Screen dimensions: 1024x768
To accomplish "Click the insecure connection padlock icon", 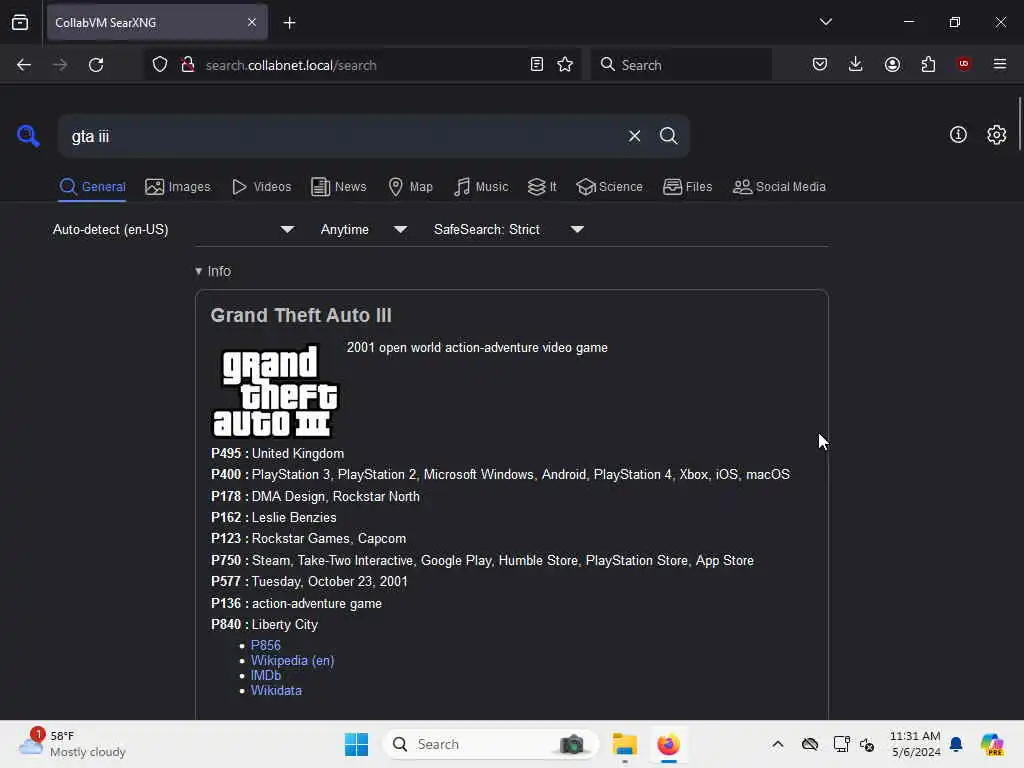I will click(x=188, y=65).
